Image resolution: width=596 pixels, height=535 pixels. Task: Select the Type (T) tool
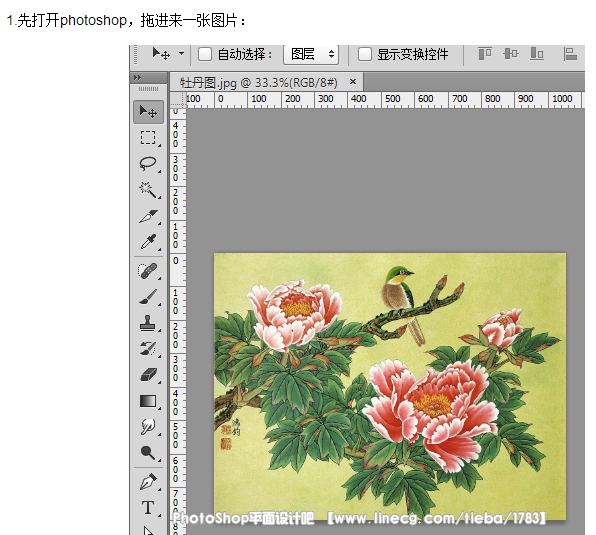[x=148, y=508]
